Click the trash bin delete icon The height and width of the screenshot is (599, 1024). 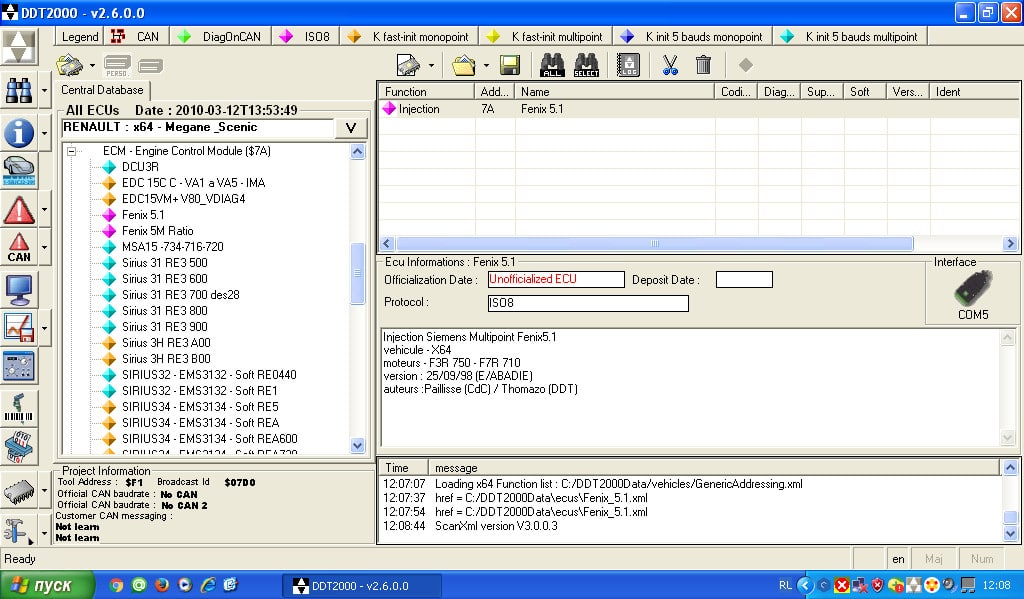(703, 65)
